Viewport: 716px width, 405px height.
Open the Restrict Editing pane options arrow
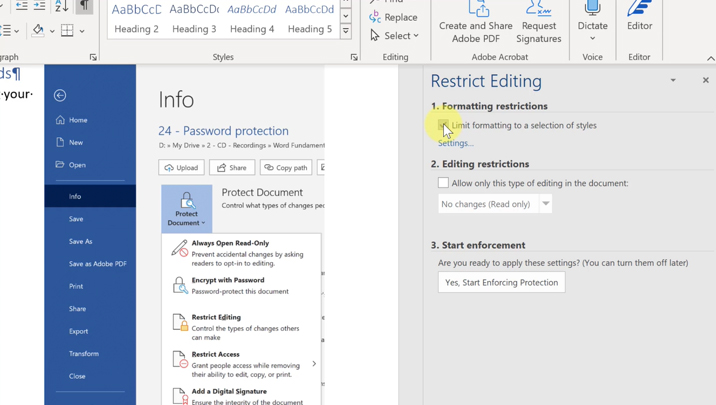pyautogui.click(x=673, y=80)
